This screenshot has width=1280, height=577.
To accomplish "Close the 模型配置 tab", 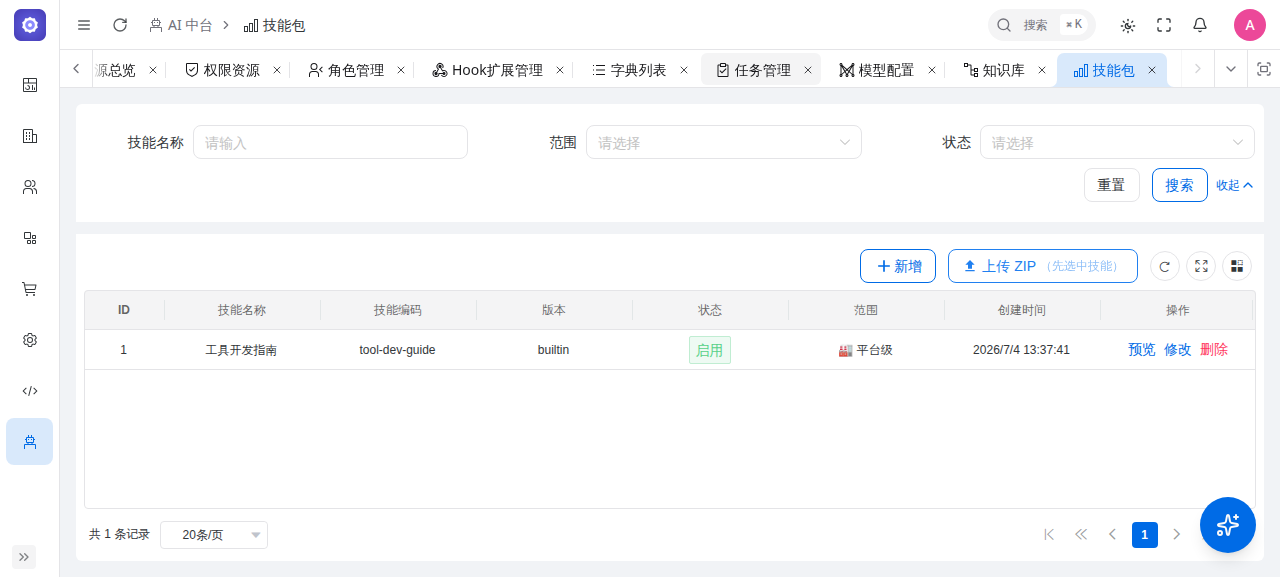I will [932, 70].
